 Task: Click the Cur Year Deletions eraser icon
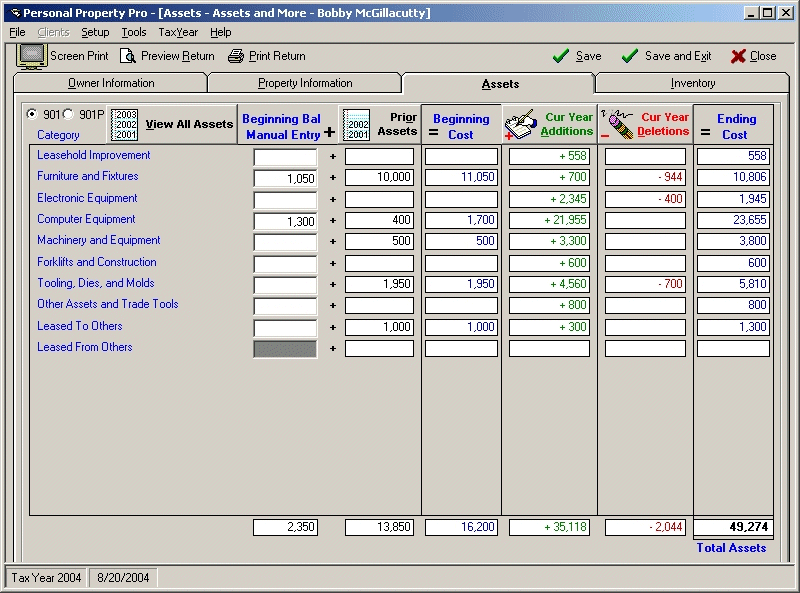(617, 124)
